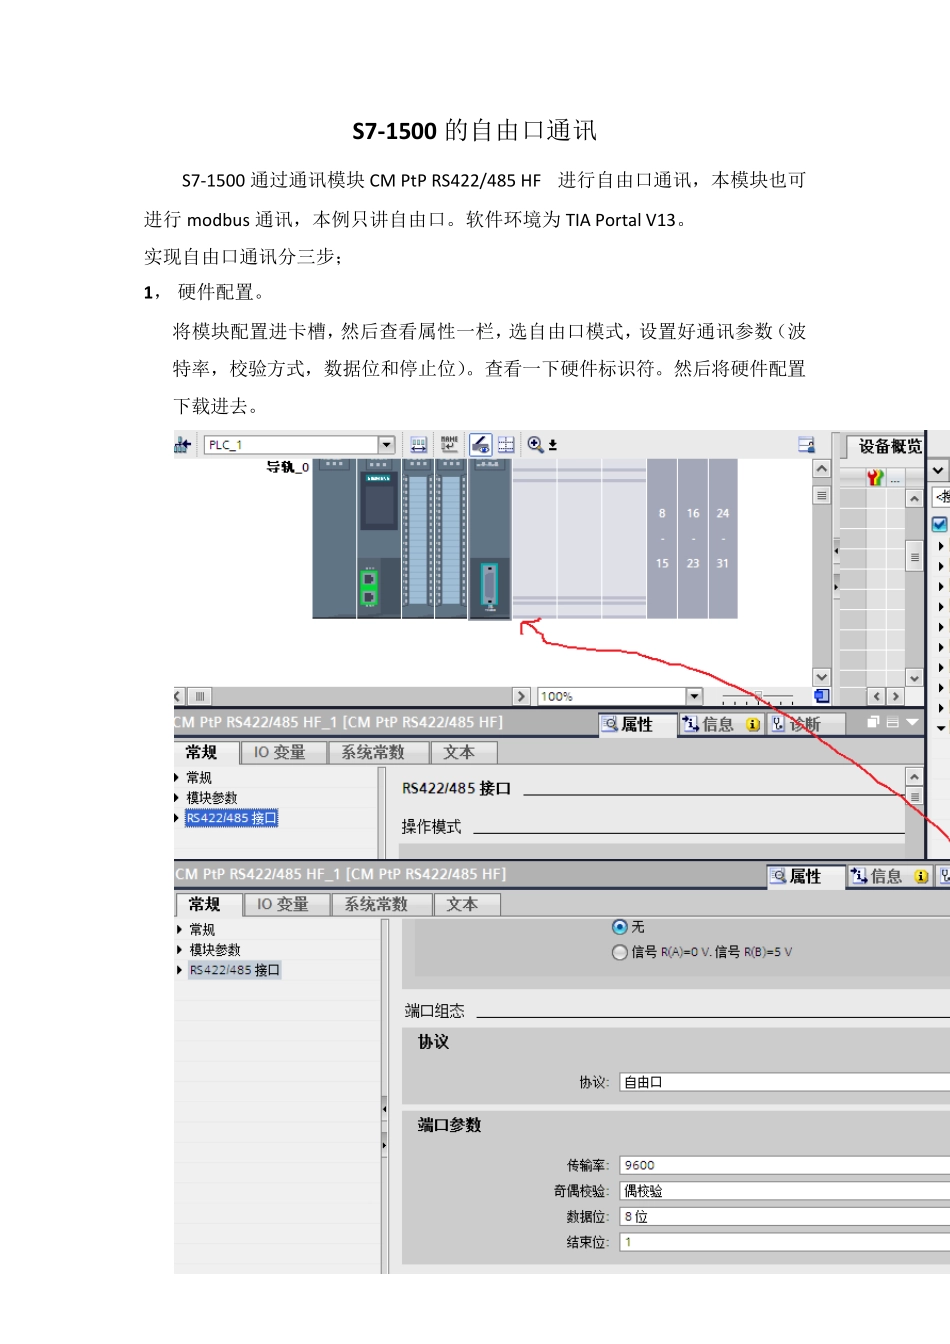The height and width of the screenshot is (1344, 950).
Task: Click device overview vertical scroll-up arrow
Action: (914, 498)
